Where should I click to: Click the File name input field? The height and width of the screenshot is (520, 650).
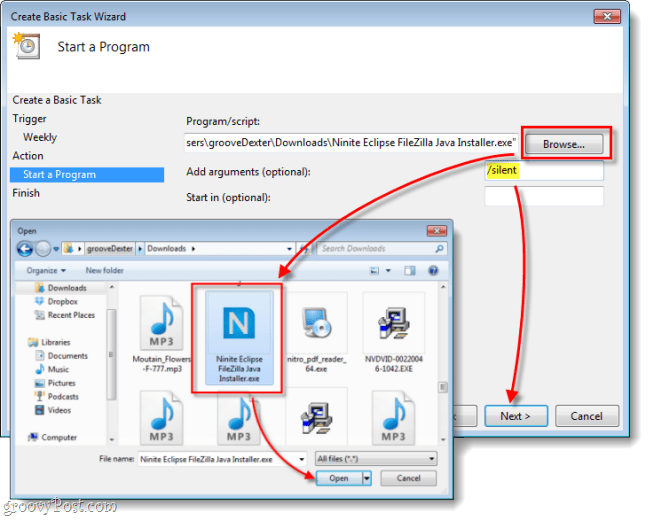(x=223, y=459)
